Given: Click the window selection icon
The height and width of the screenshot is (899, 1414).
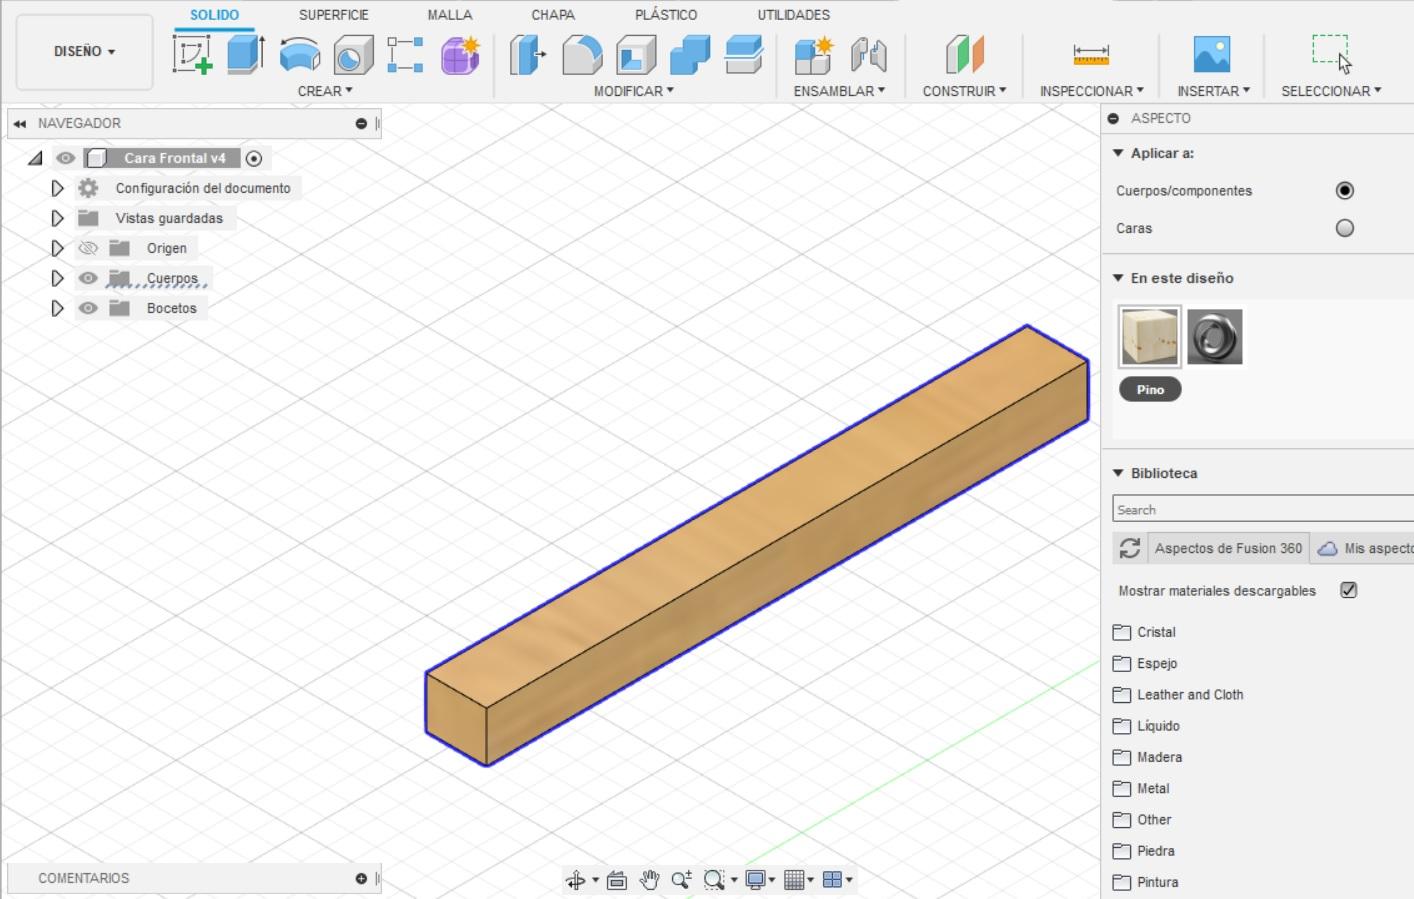Looking at the screenshot, I should point(1331,53).
